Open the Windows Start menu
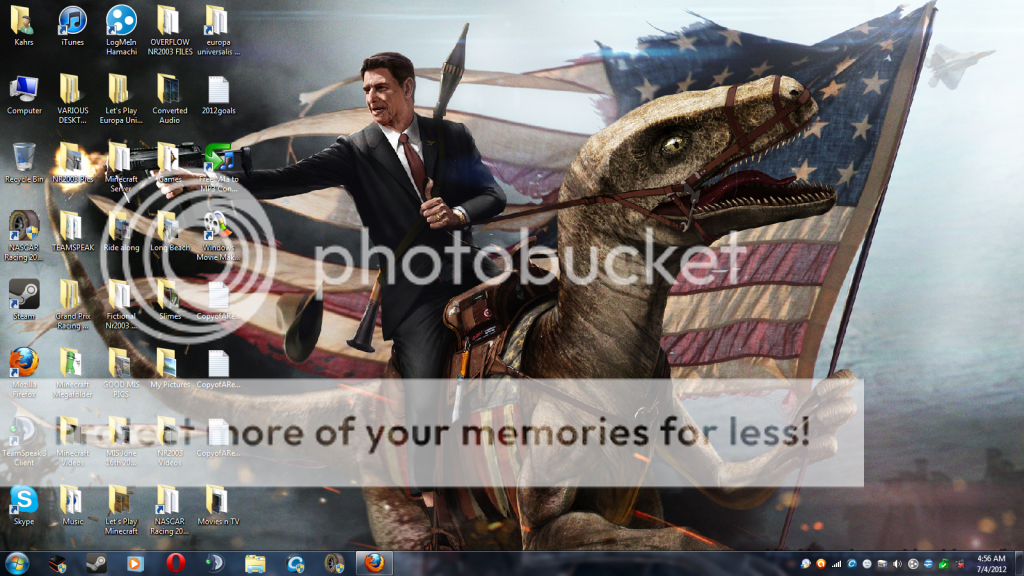The height and width of the screenshot is (576, 1024). (x=16, y=564)
